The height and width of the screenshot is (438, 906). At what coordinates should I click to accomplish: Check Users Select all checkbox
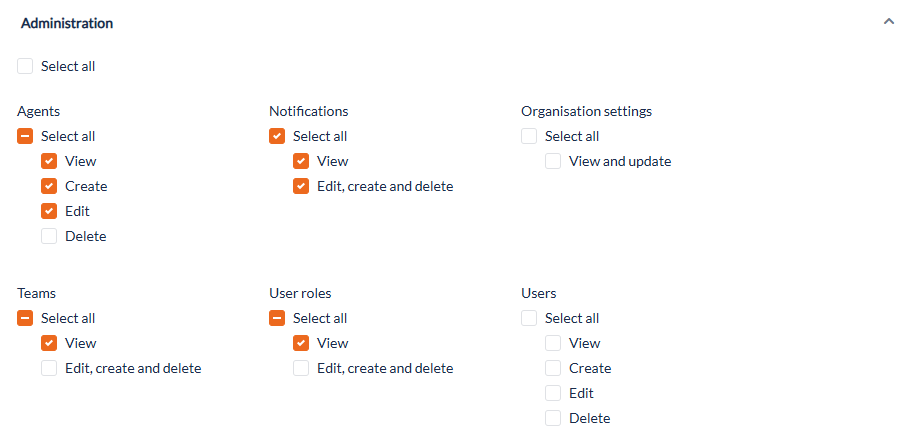coord(530,318)
